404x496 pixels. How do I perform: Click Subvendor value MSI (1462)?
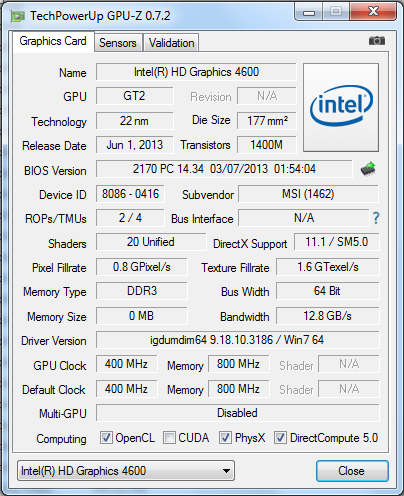click(x=308, y=194)
